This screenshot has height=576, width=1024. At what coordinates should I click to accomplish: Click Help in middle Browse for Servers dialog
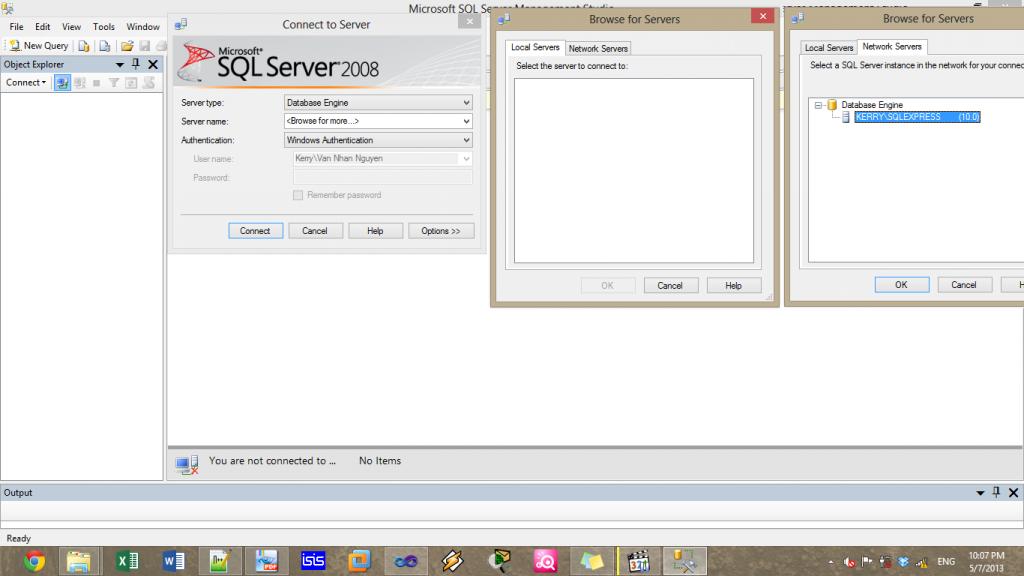(x=733, y=285)
